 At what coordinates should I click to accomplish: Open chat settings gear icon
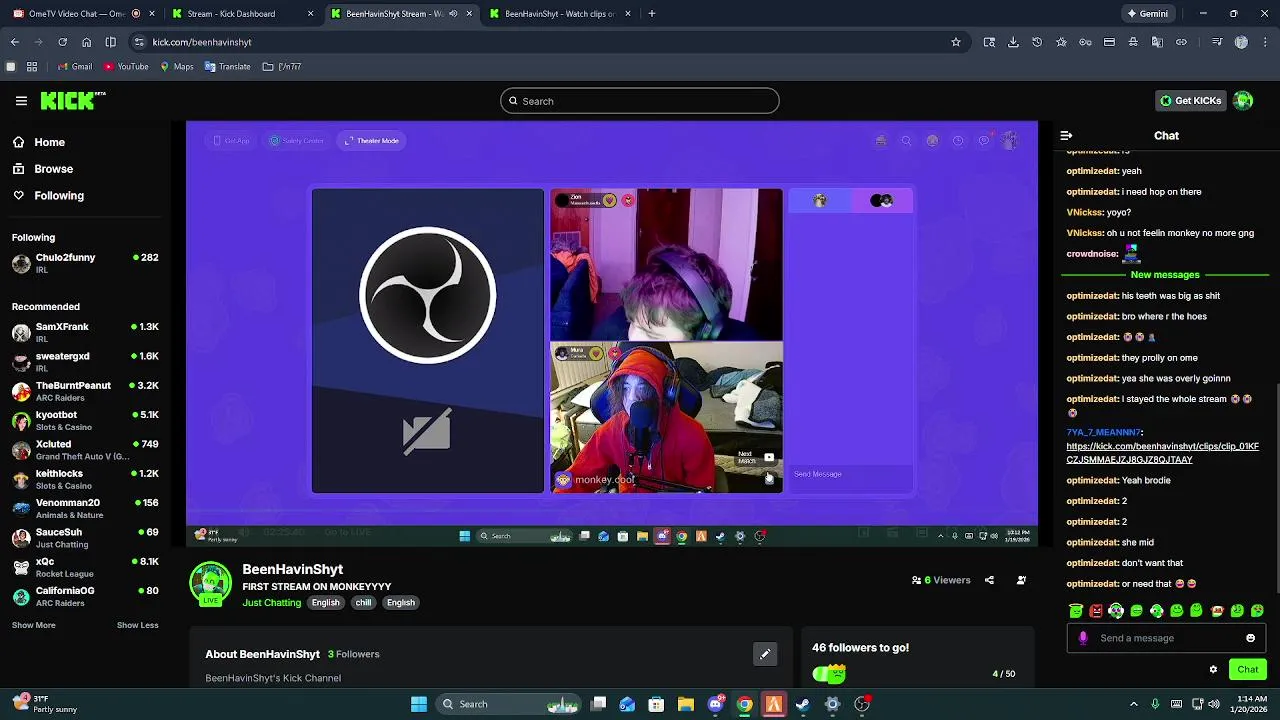[x=1213, y=669]
